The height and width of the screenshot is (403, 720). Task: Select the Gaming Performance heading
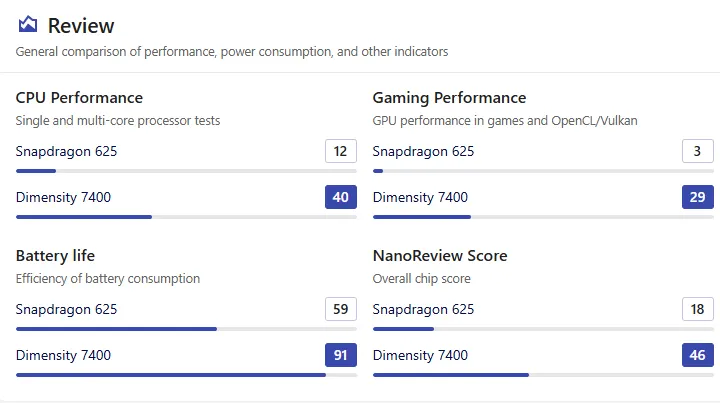pos(449,98)
